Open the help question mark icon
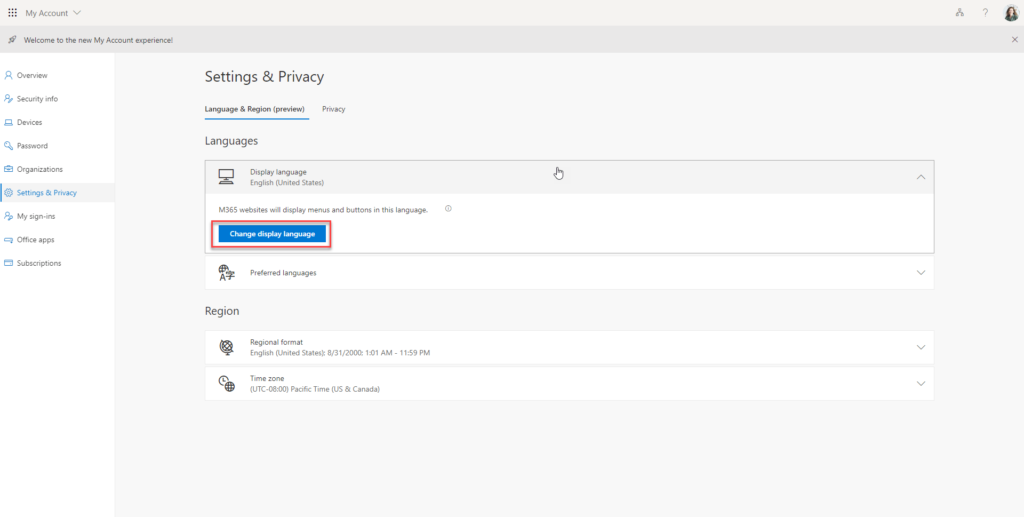Screen dimensions: 1024x517 [985, 13]
